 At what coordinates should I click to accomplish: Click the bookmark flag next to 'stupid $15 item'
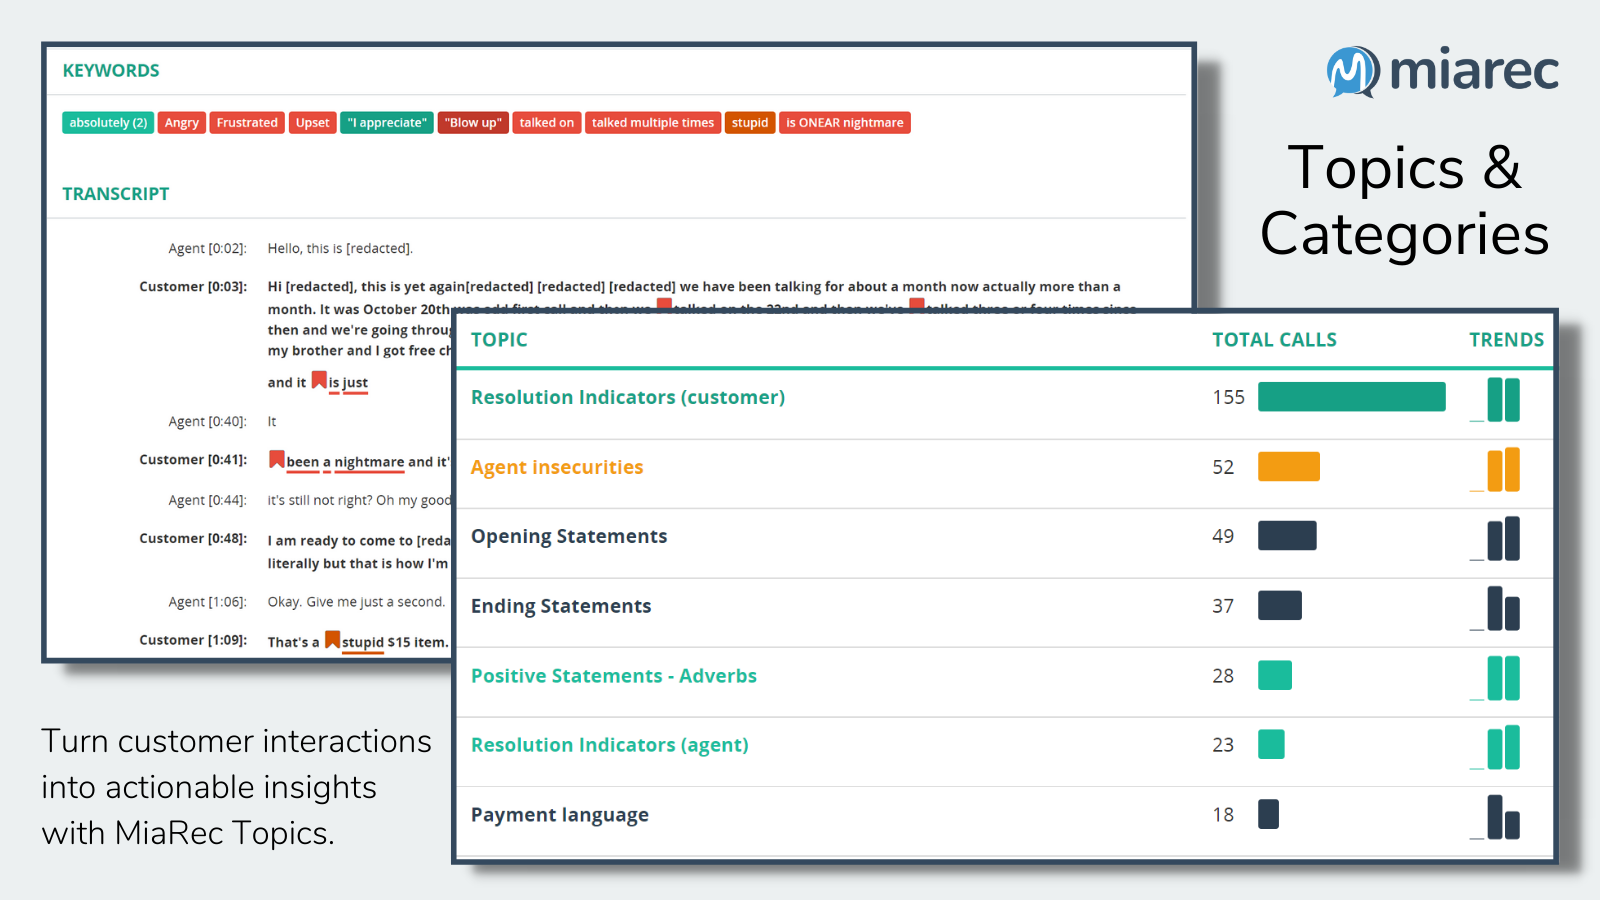point(332,639)
